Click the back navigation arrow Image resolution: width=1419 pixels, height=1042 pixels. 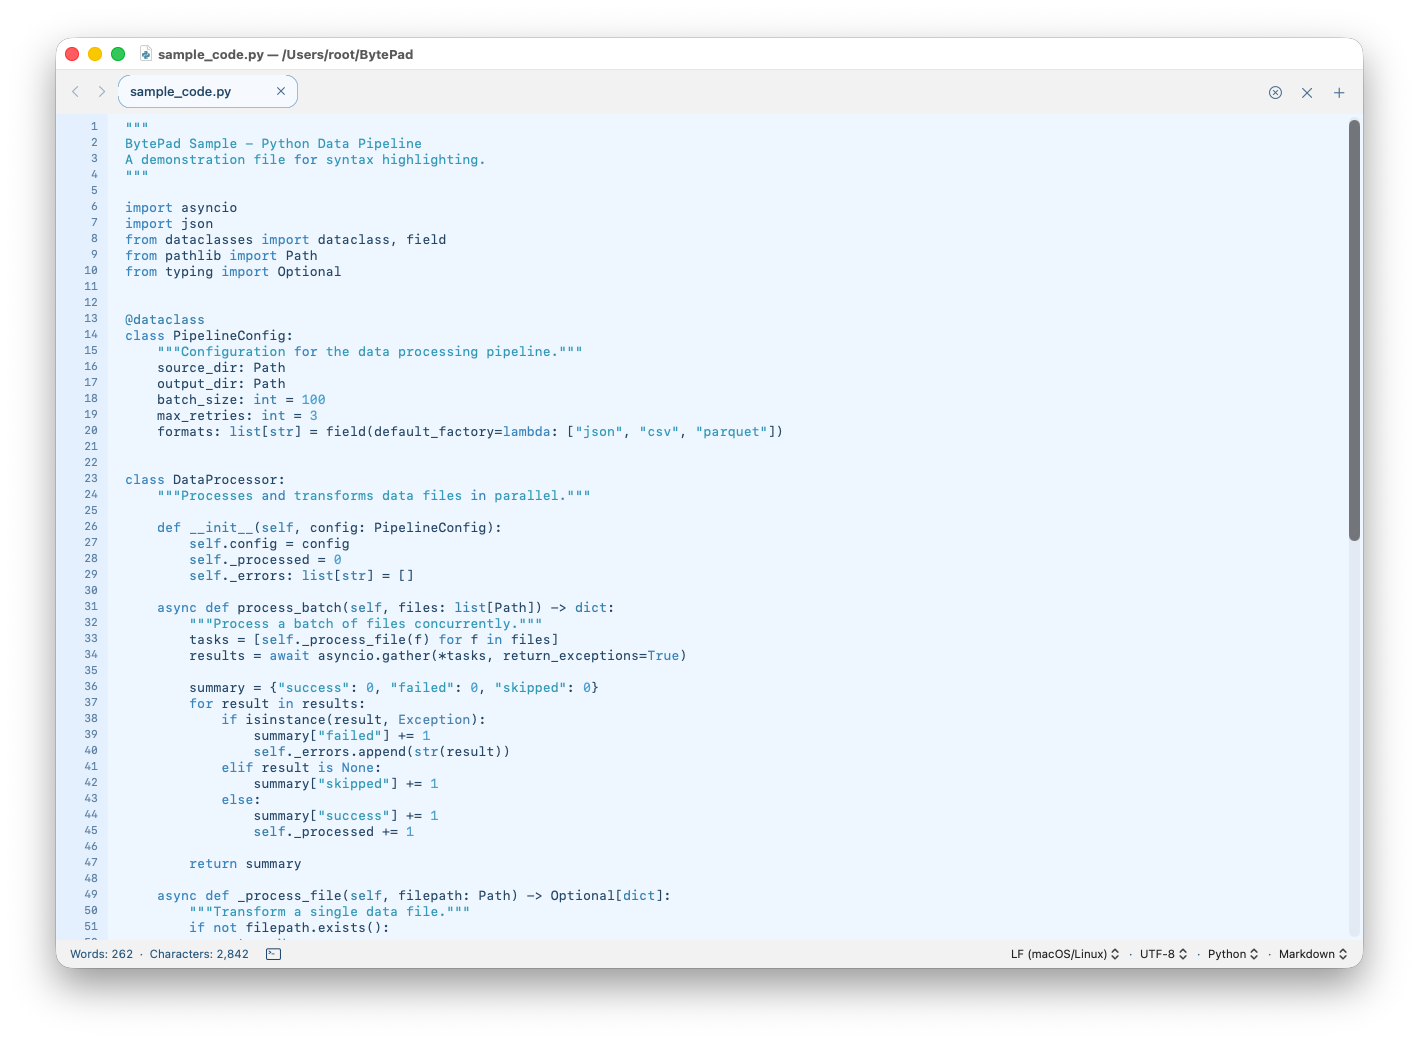pos(76,91)
